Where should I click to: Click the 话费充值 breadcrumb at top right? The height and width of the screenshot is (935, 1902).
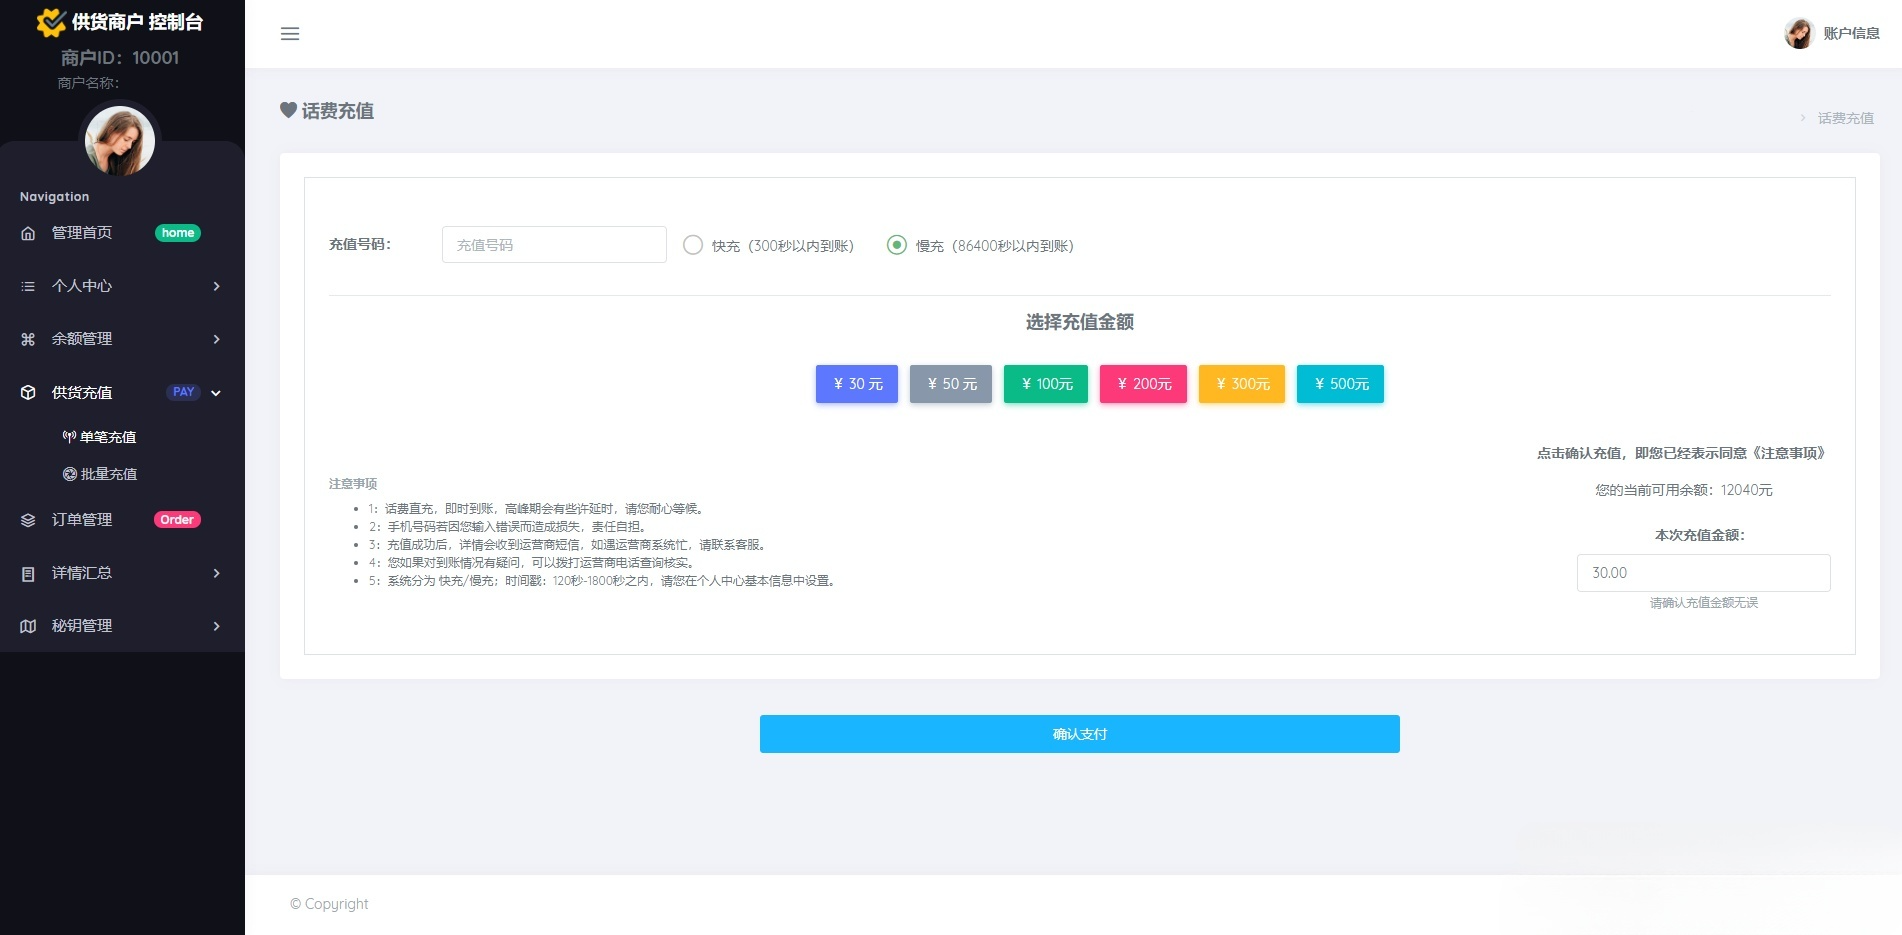point(1847,118)
